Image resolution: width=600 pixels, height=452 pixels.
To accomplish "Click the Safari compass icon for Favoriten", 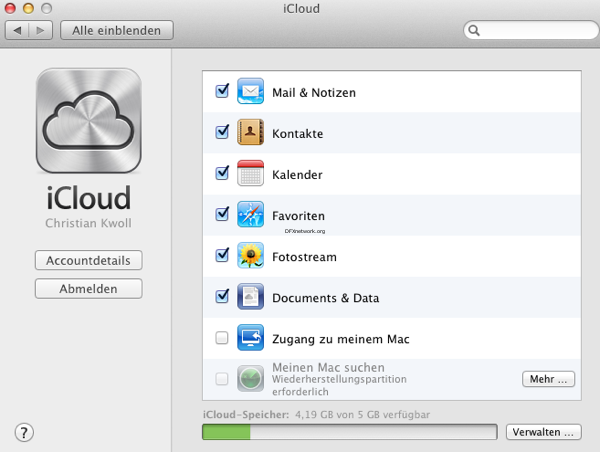I will point(250,214).
